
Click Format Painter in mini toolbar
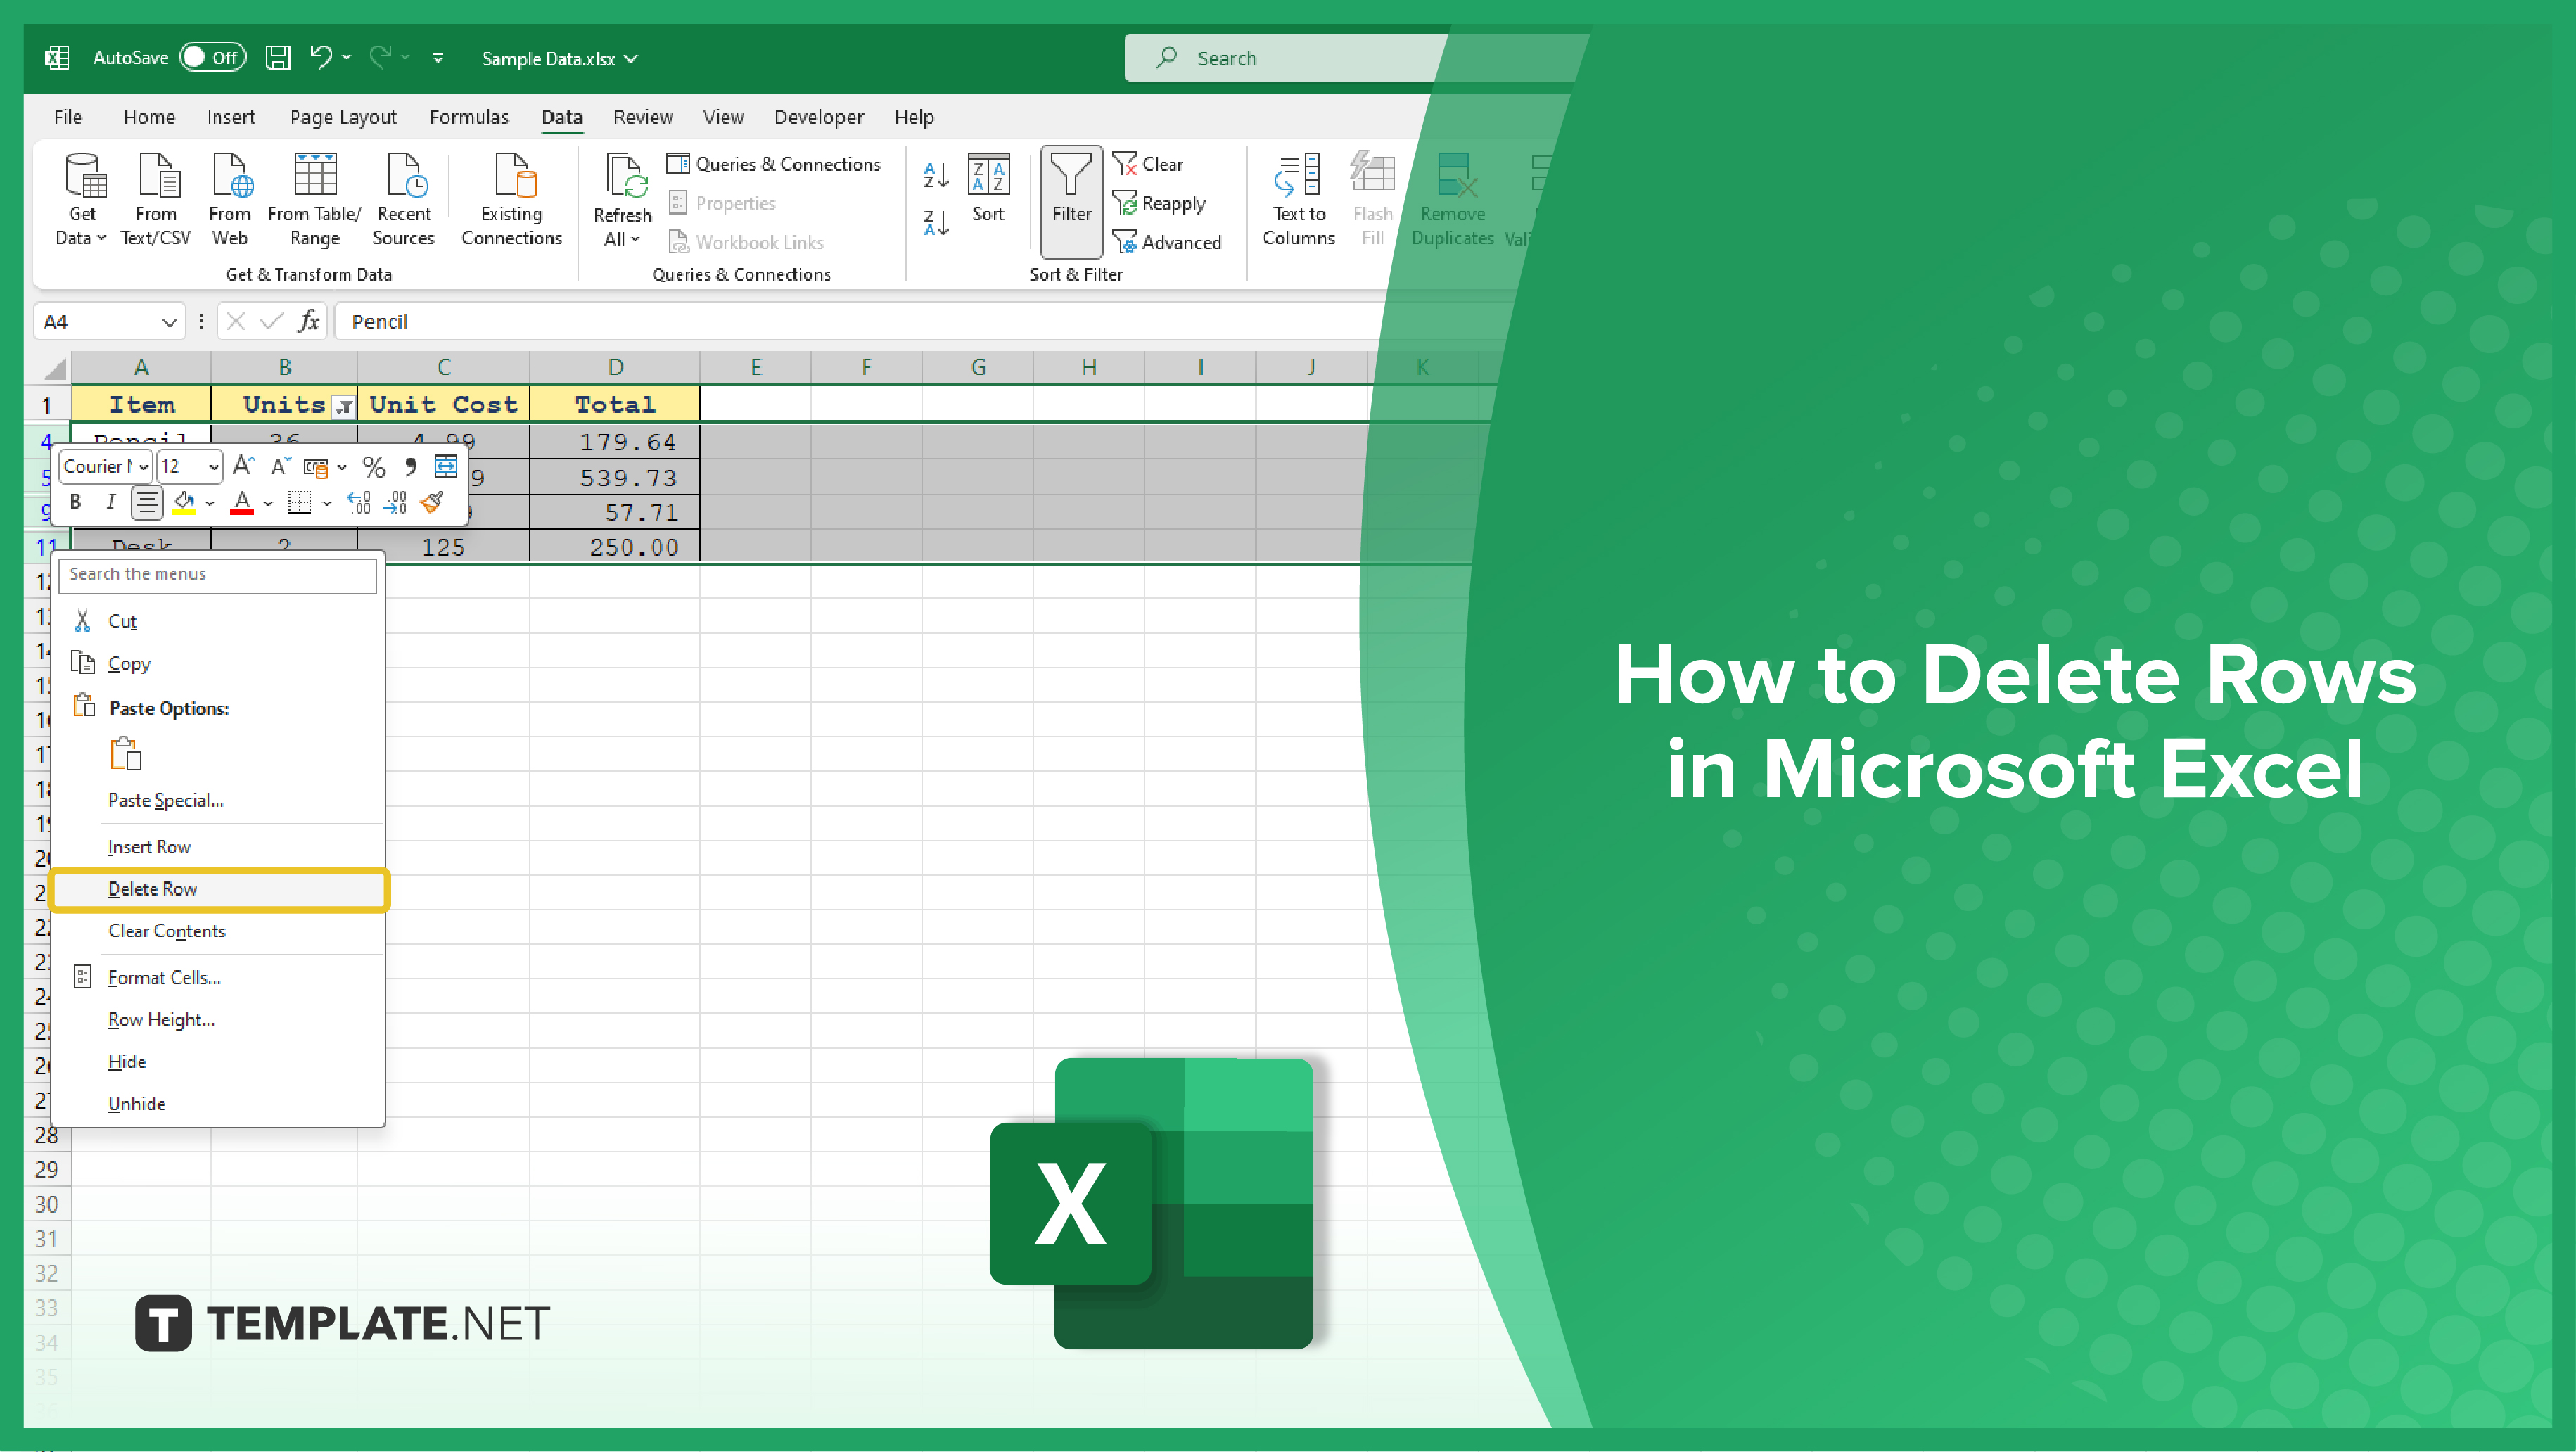point(432,502)
